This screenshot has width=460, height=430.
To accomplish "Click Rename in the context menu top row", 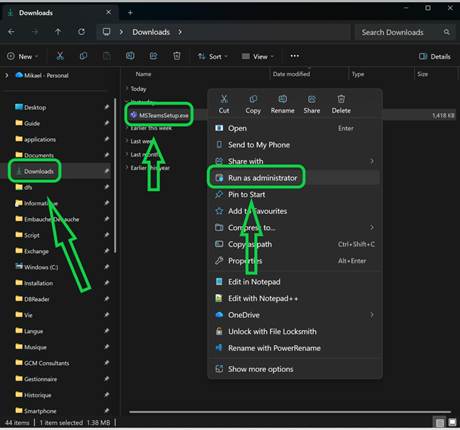I will coord(282,104).
